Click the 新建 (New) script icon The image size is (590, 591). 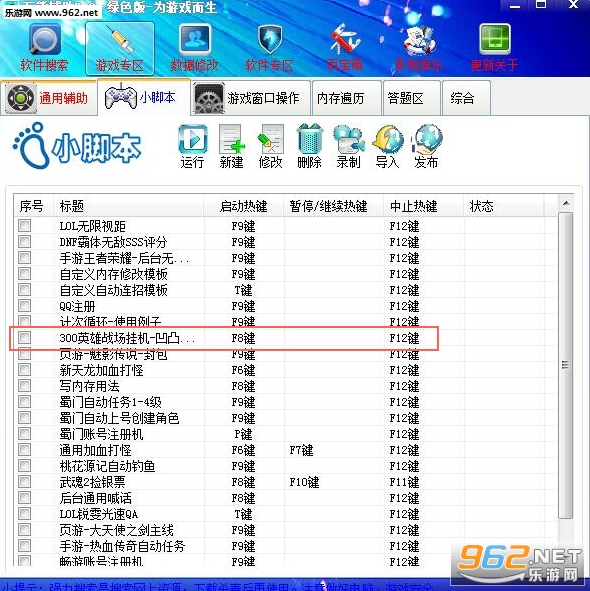click(231, 139)
